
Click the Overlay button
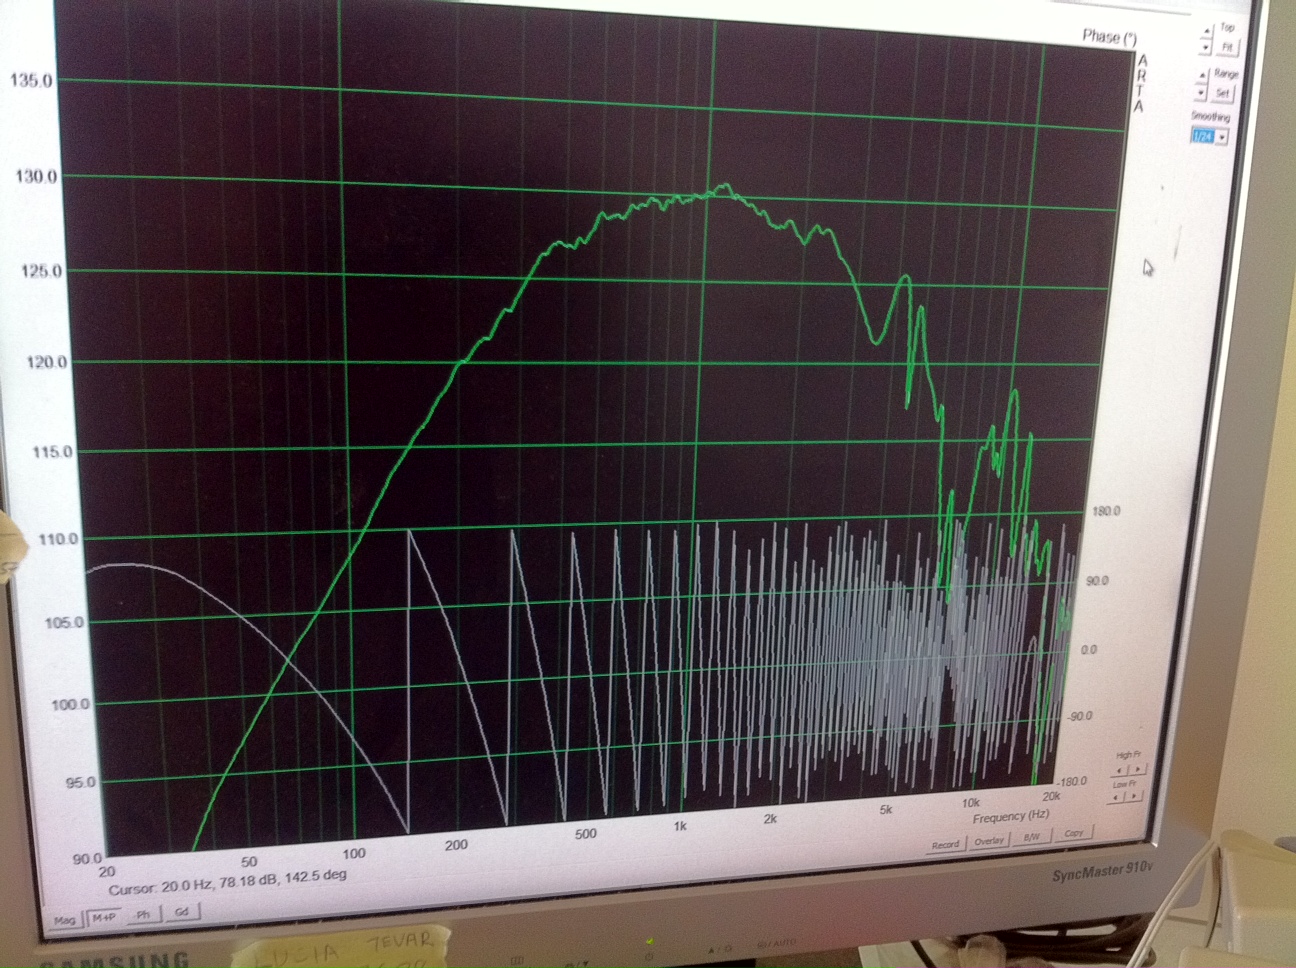click(989, 841)
